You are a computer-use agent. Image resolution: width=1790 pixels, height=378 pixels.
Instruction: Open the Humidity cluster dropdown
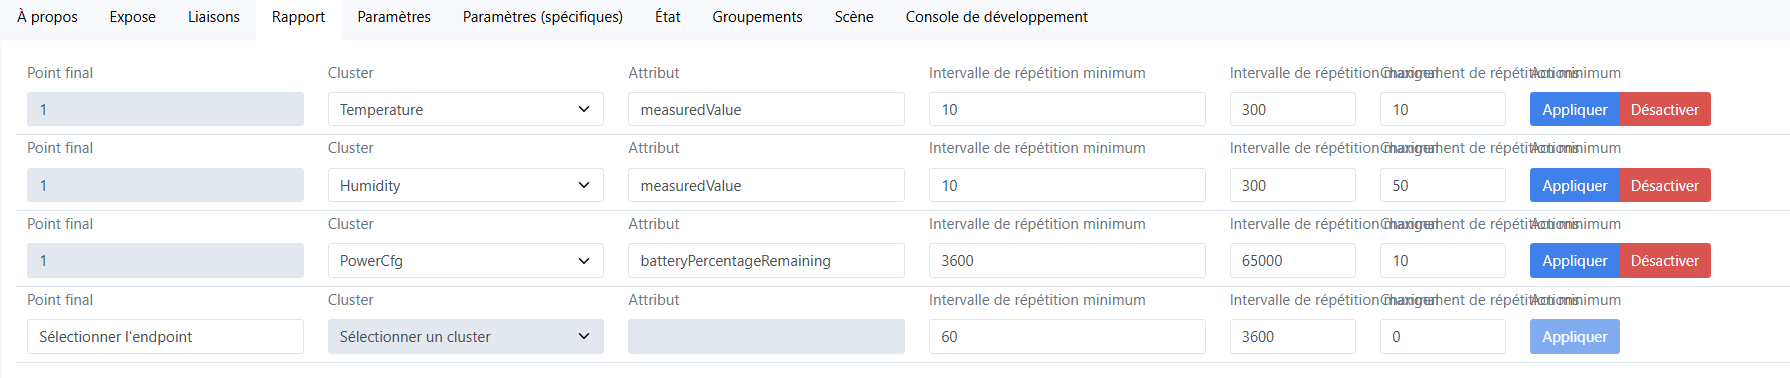pos(465,185)
